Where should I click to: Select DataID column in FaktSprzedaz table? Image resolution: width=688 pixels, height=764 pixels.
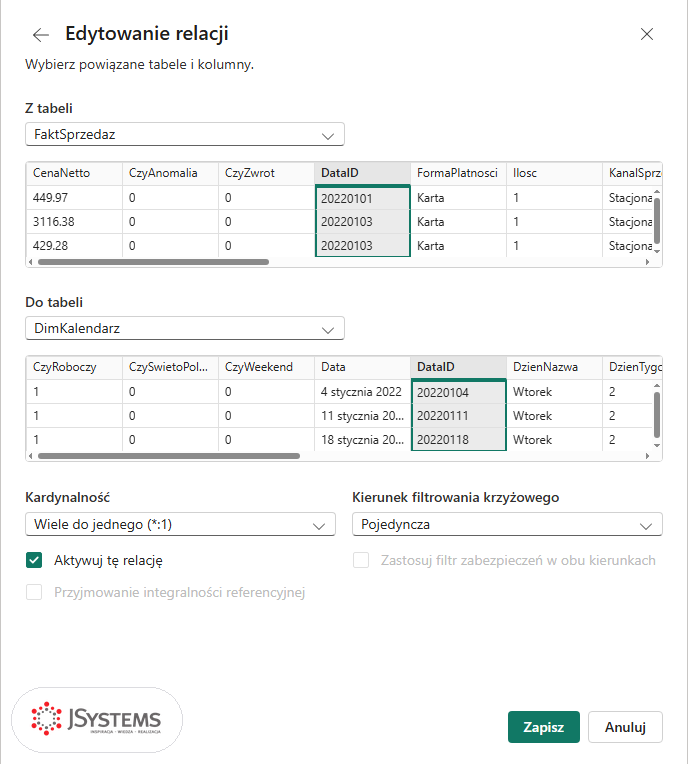pos(362,173)
